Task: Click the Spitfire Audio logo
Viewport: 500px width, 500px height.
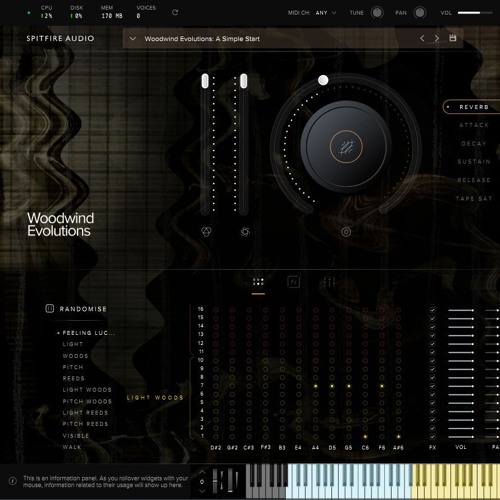Action: [60, 39]
